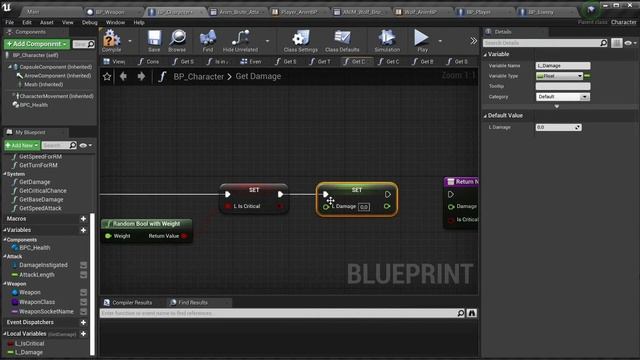Select GetBaseDamage function

click(41, 200)
